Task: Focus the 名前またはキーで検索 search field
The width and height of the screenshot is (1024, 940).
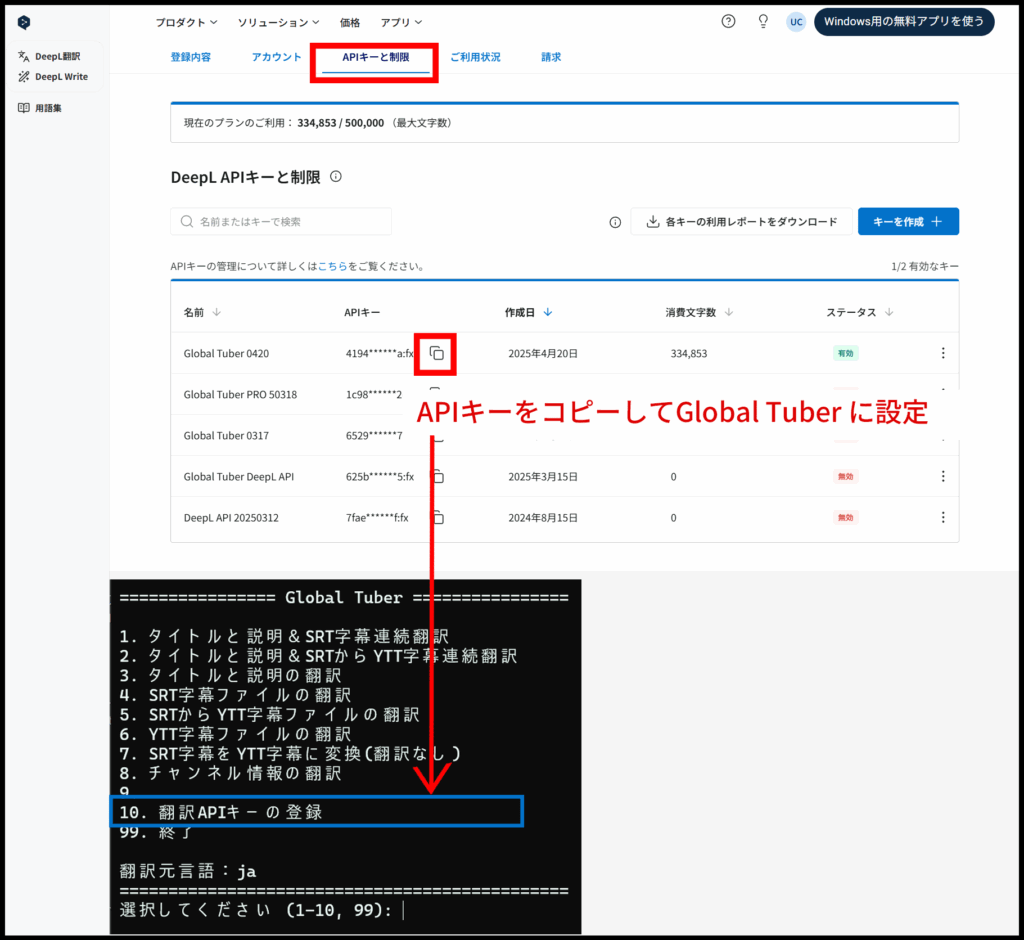Action: click(x=281, y=222)
